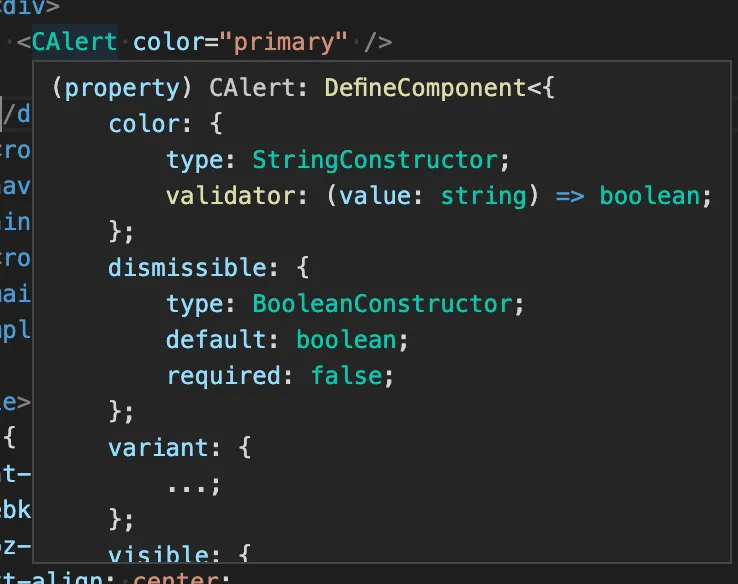Click the variant property in tooltip
Viewport: 738px width, 584px height.
point(159,448)
